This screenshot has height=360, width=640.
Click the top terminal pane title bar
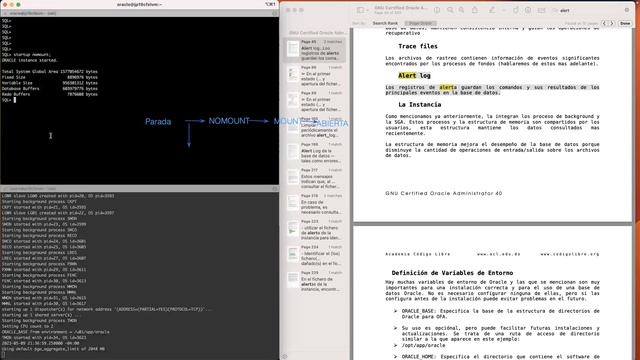click(140, 13)
